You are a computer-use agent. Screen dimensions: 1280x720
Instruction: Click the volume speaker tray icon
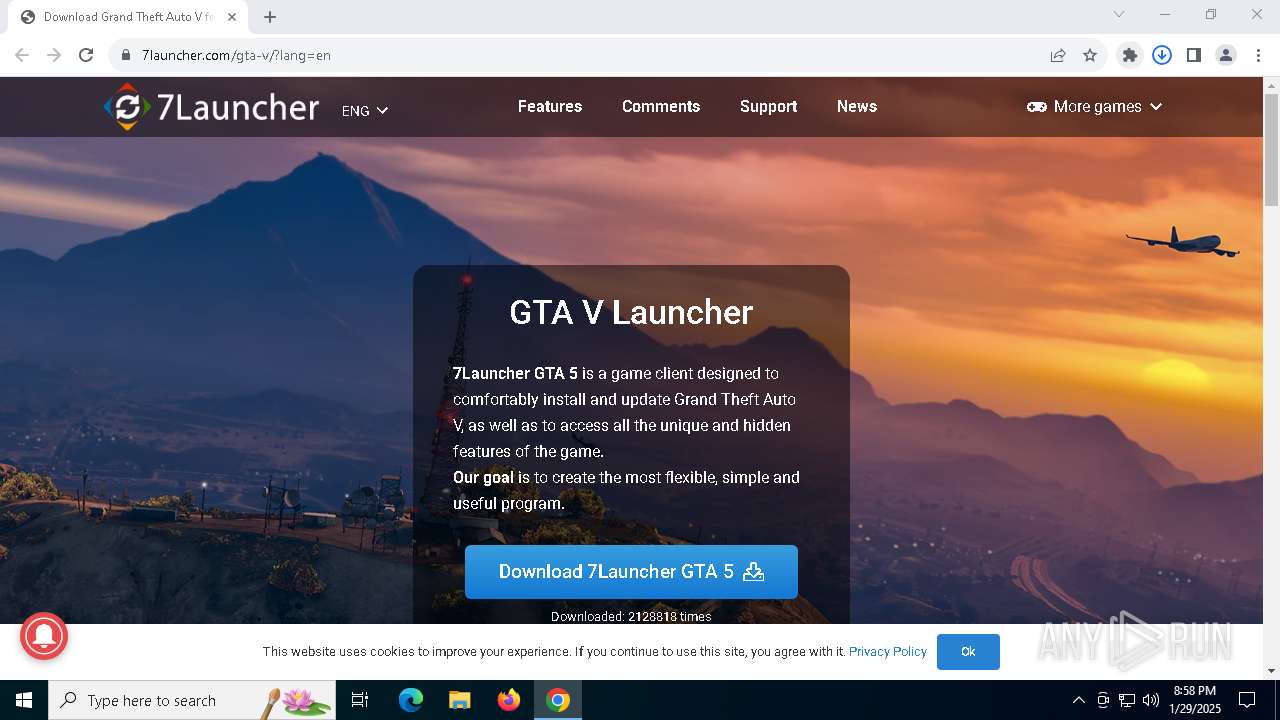point(1151,700)
